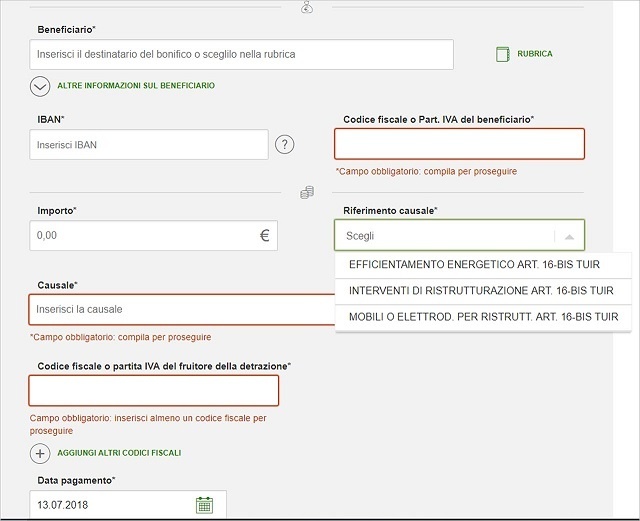Click the Beneficiario input field
Viewport: 640px width, 521px height.
[x=241, y=54]
